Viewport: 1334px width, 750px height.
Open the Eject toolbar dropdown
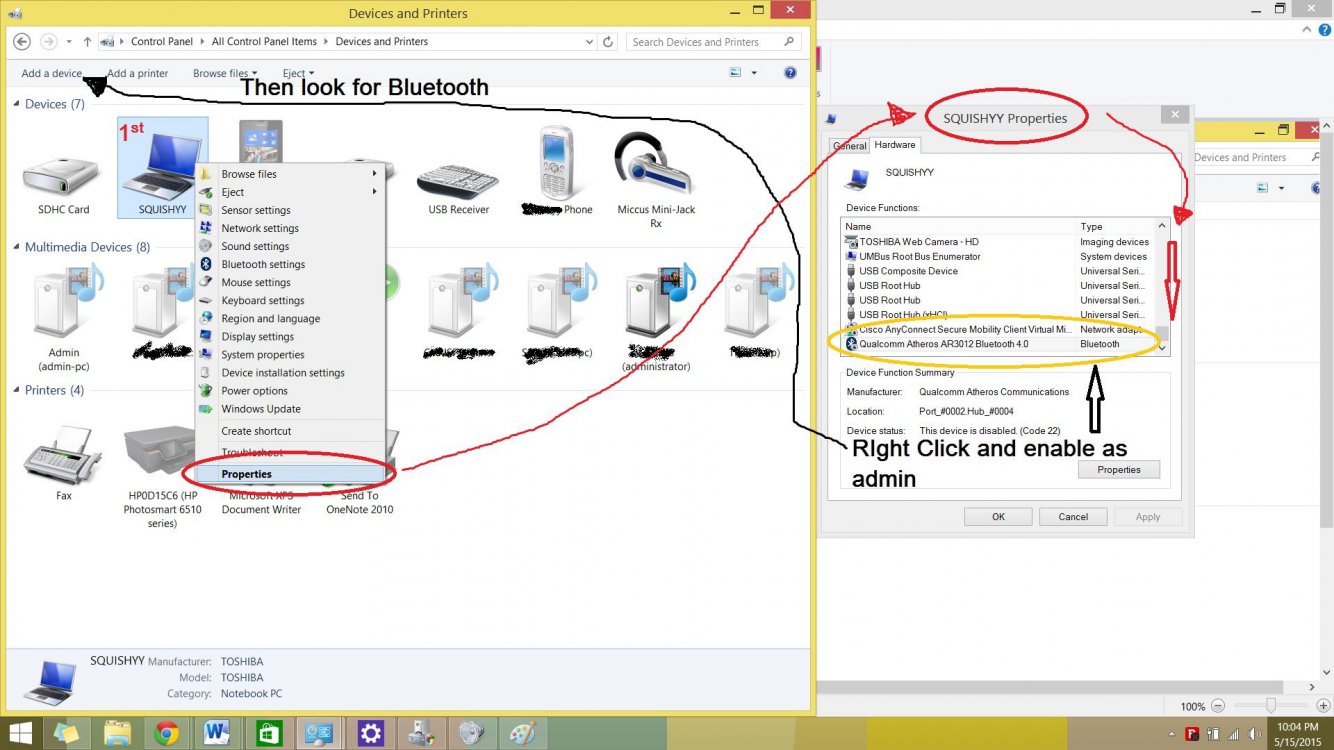pyautogui.click(x=298, y=73)
